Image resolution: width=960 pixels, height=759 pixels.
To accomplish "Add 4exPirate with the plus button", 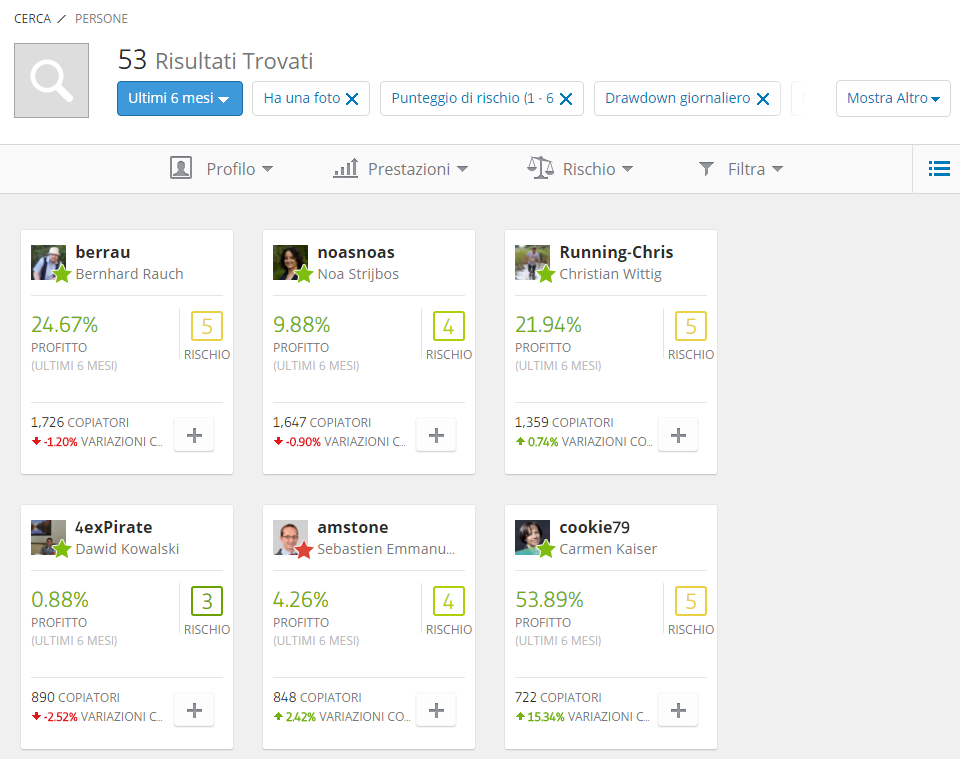I will (194, 710).
